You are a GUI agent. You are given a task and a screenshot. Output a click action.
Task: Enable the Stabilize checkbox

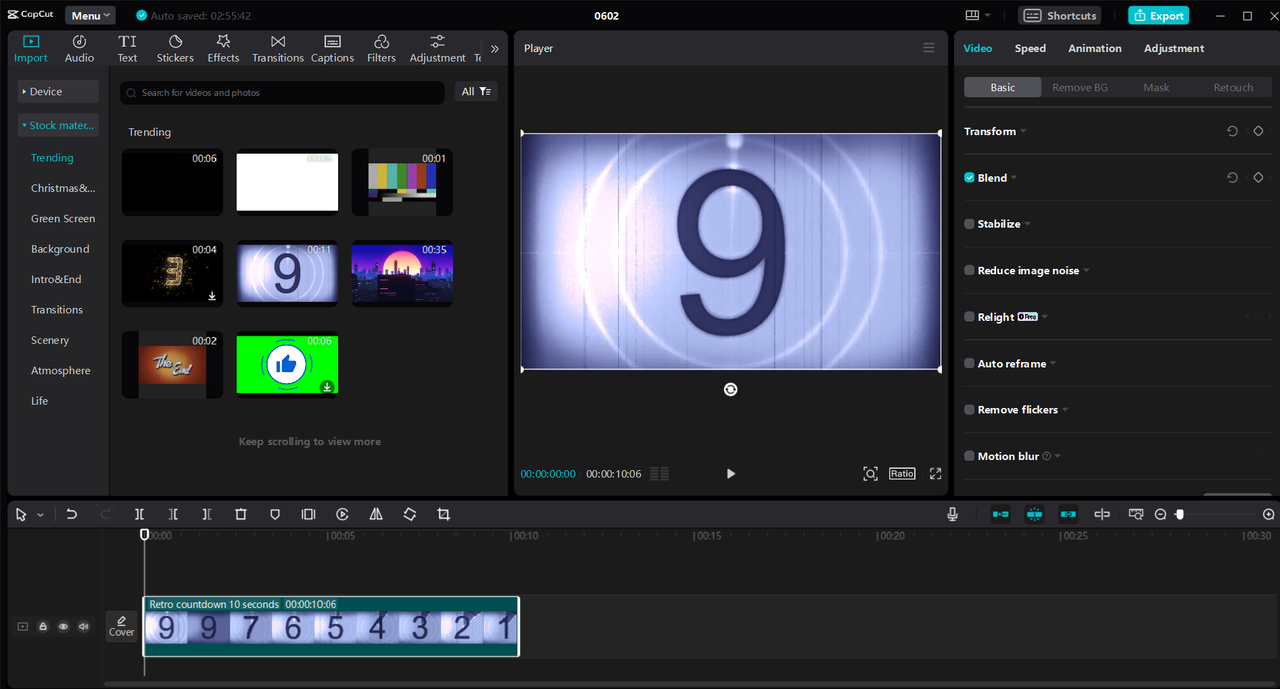[x=969, y=224]
